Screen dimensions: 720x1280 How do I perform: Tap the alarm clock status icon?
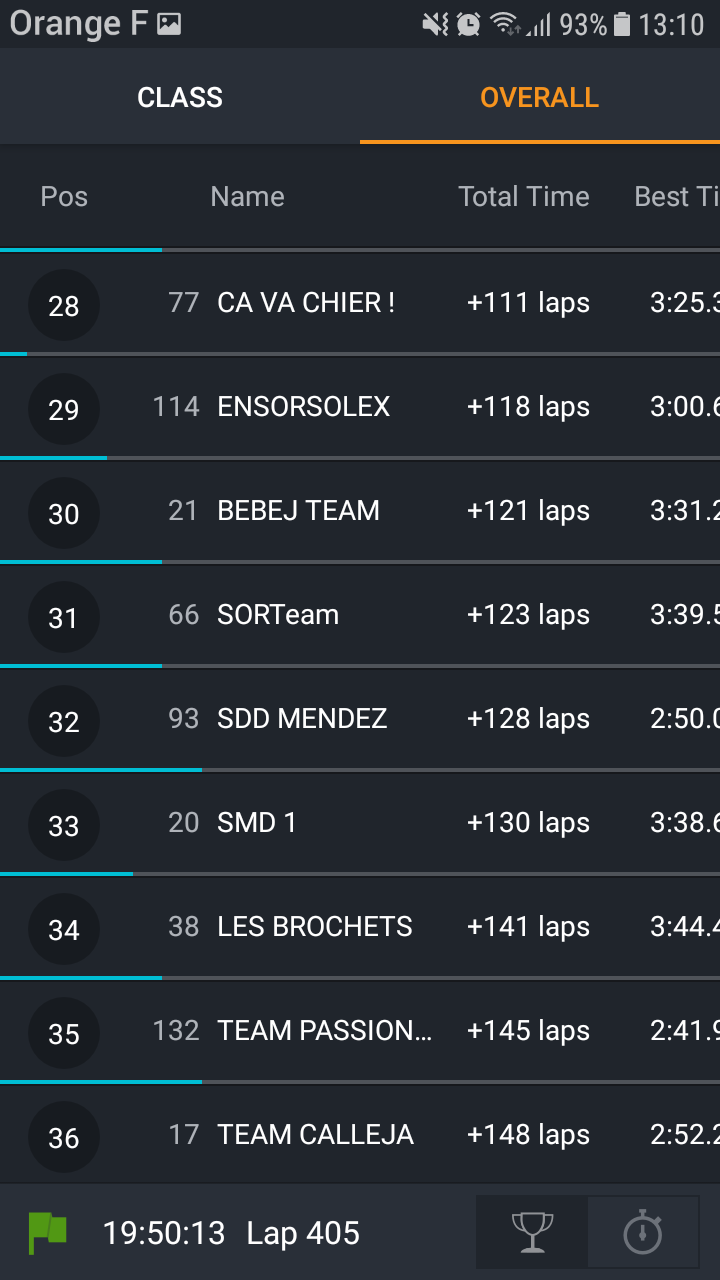(x=468, y=24)
